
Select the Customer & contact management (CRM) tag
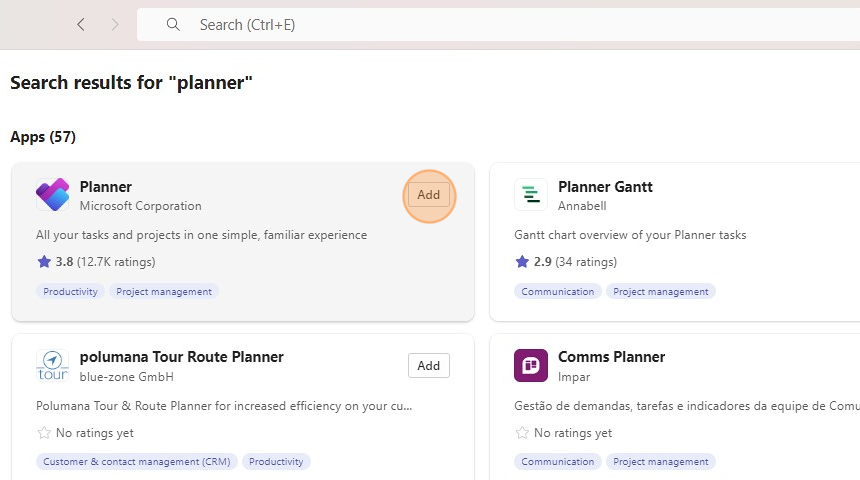point(136,462)
